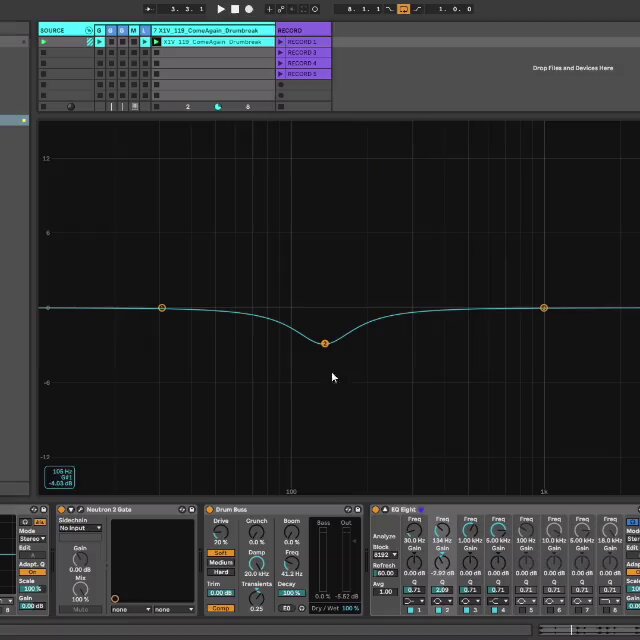Toggle the Drum Buss Comp switch

point(221,608)
